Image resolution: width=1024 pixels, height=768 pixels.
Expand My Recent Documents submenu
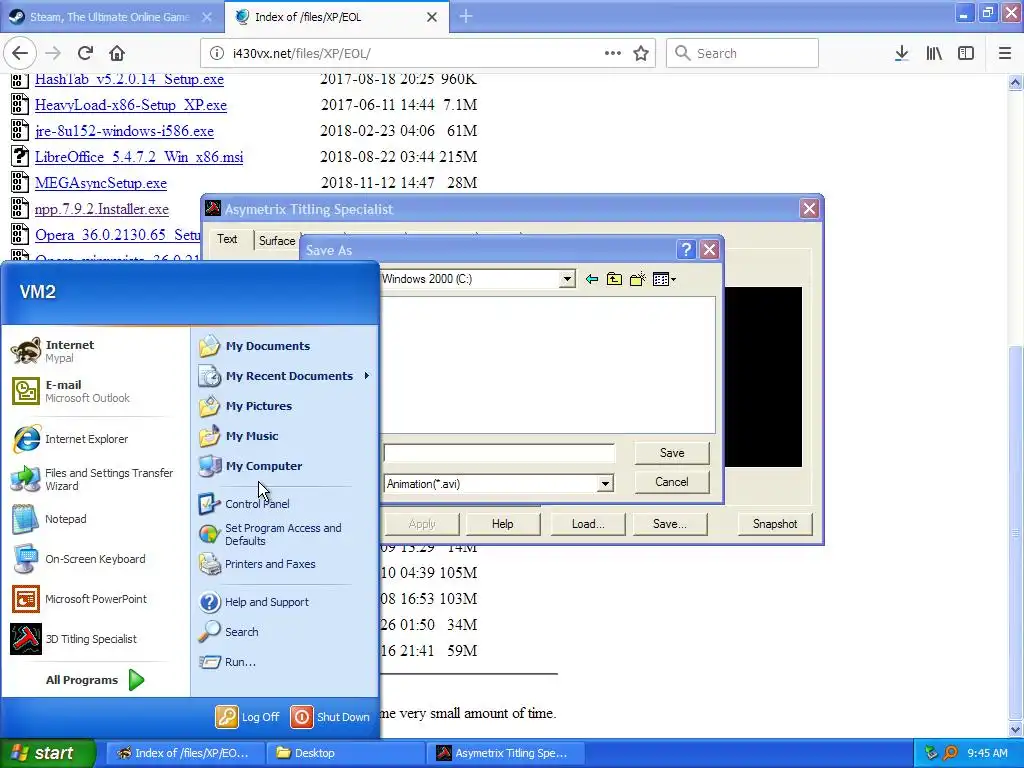coord(285,376)
